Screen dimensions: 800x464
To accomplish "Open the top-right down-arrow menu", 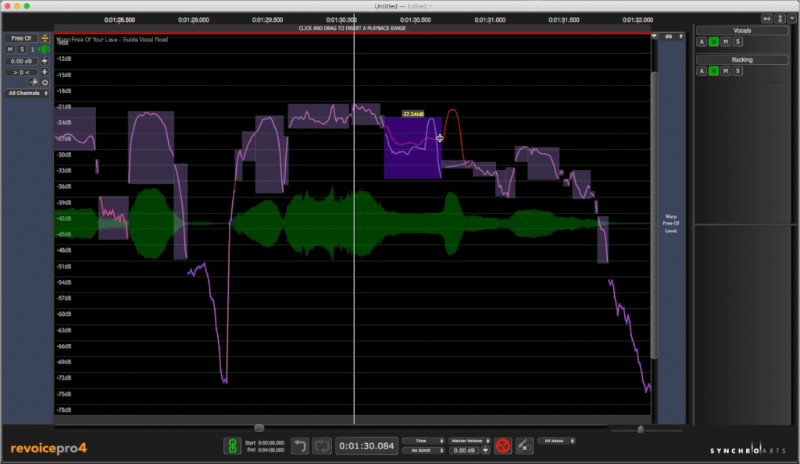I will (x=792, y=18).
